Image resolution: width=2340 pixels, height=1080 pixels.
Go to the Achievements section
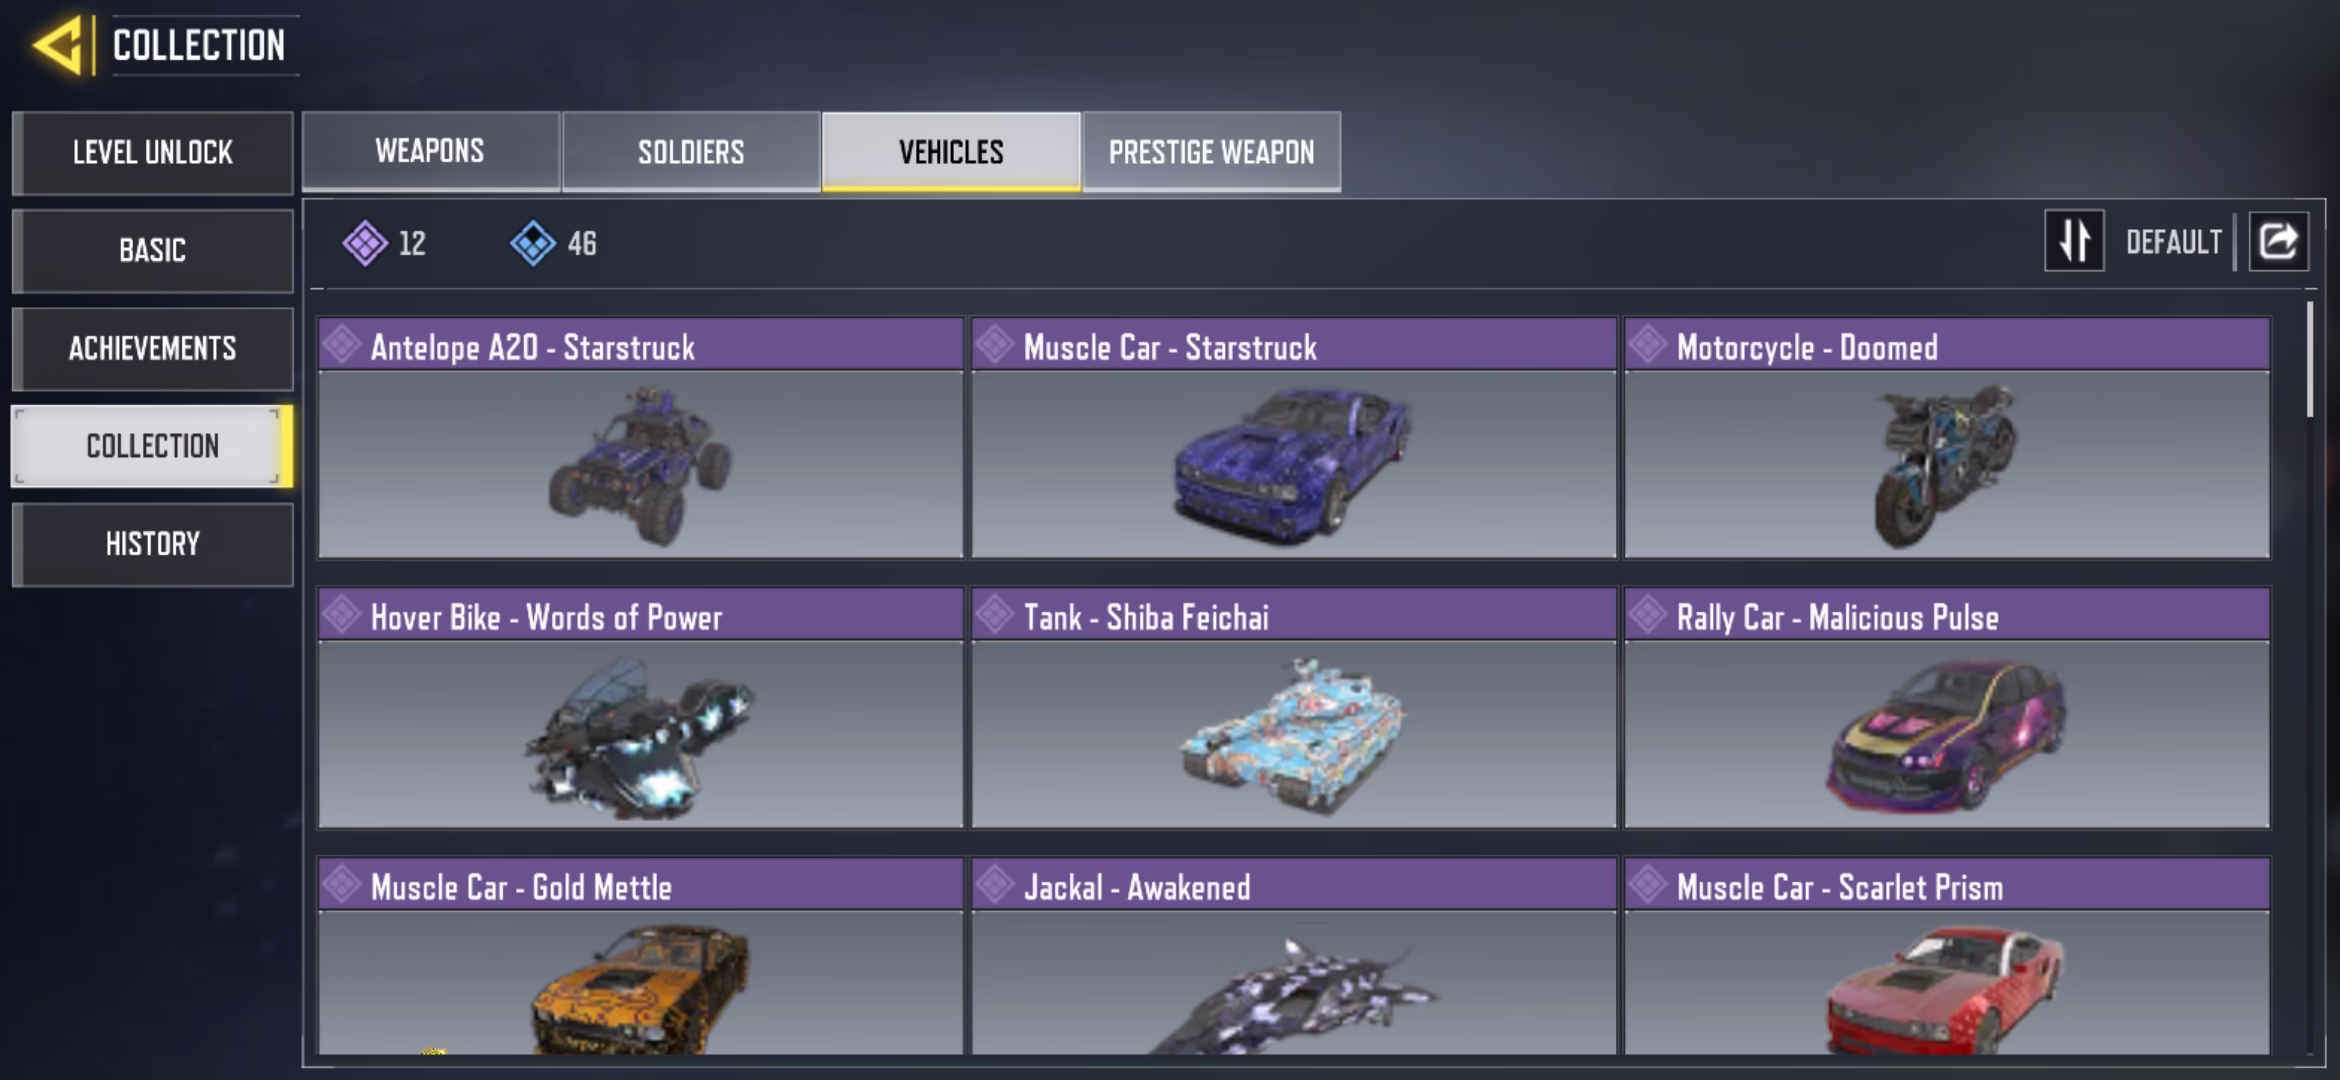coord(153,349)
